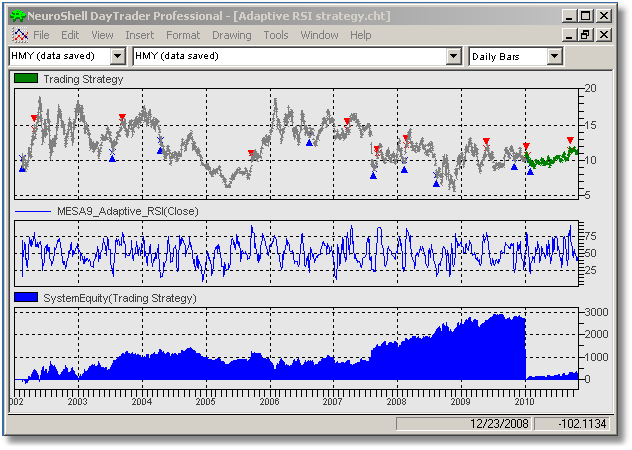Click the 2003 label on time axis

click(77, 401)
